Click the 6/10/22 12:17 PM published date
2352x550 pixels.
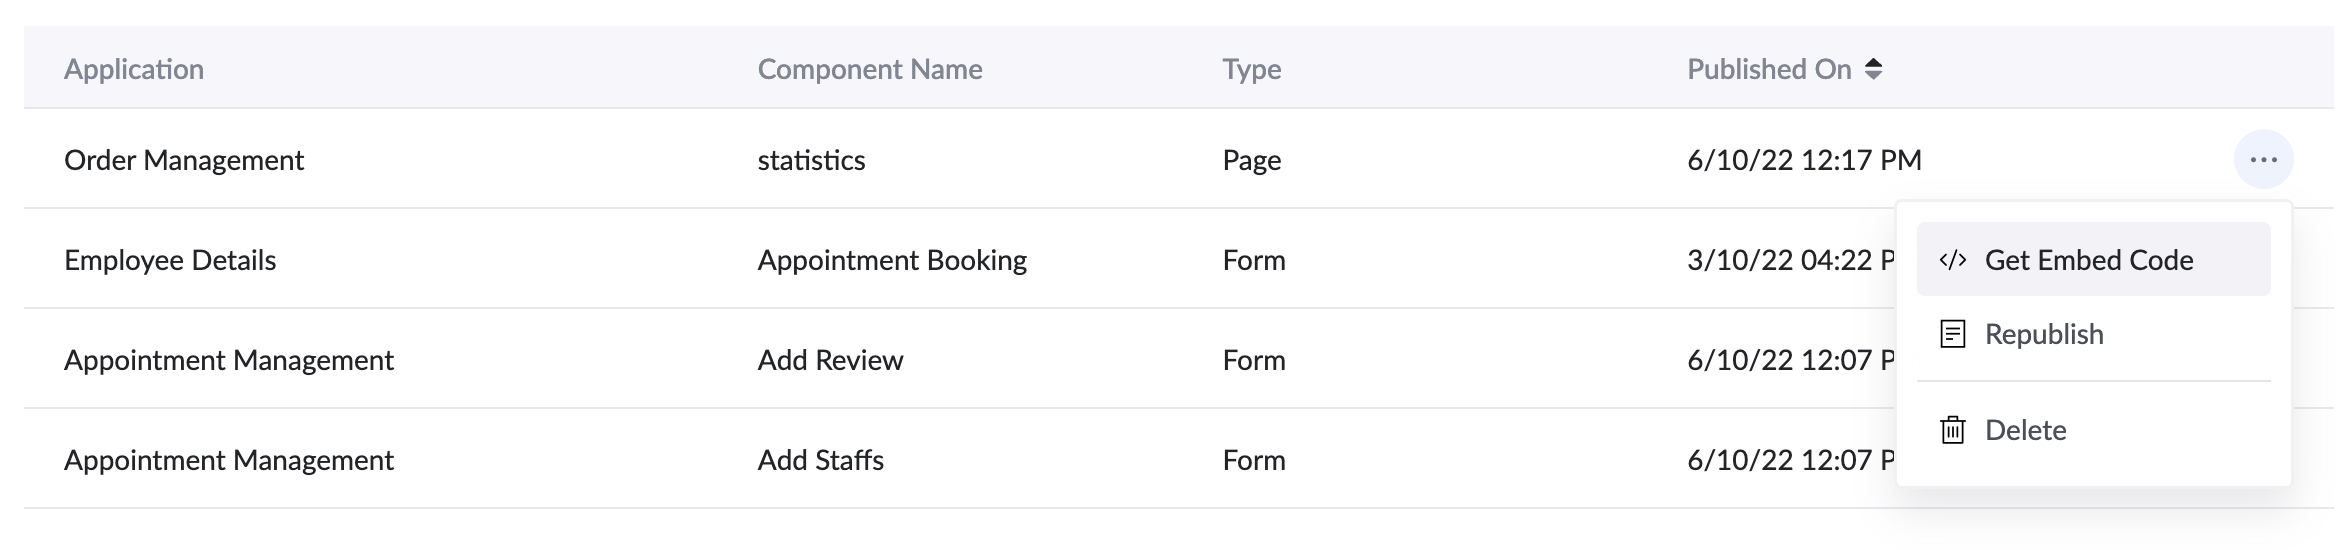[1804, 160]
